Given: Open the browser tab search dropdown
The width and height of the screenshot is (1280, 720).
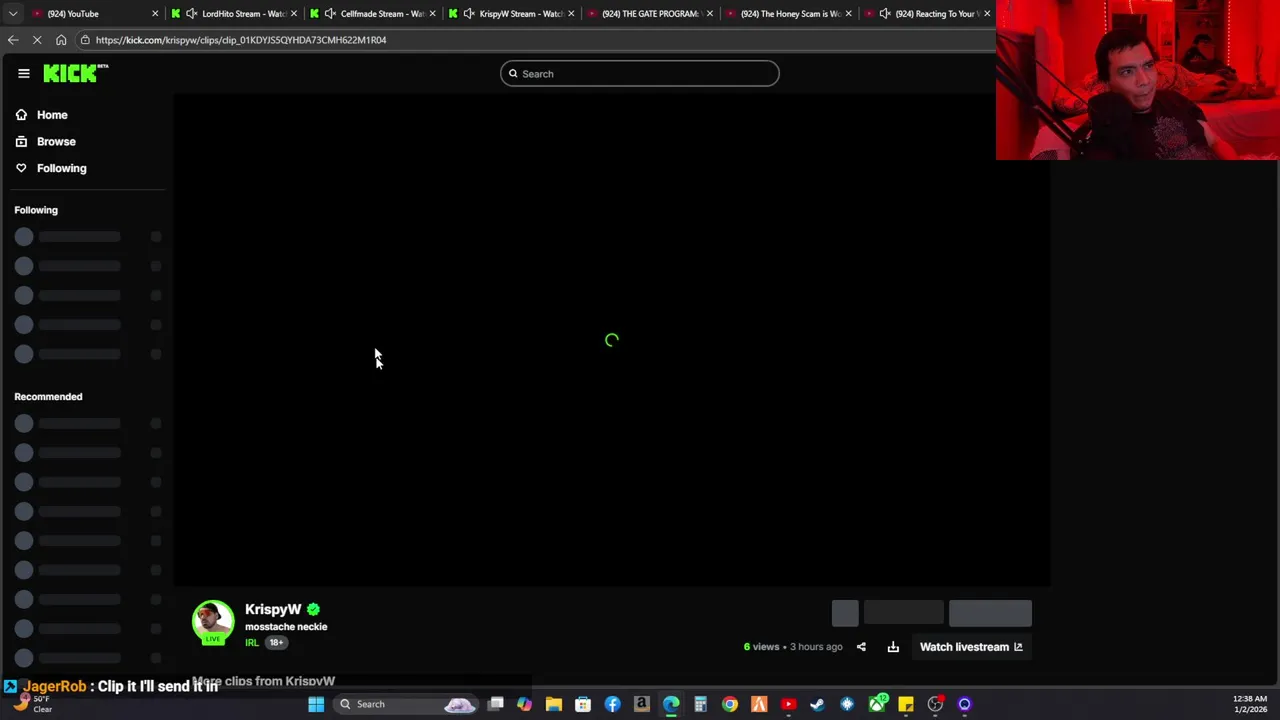Looking at the screenshot, I should pos(13,13).
